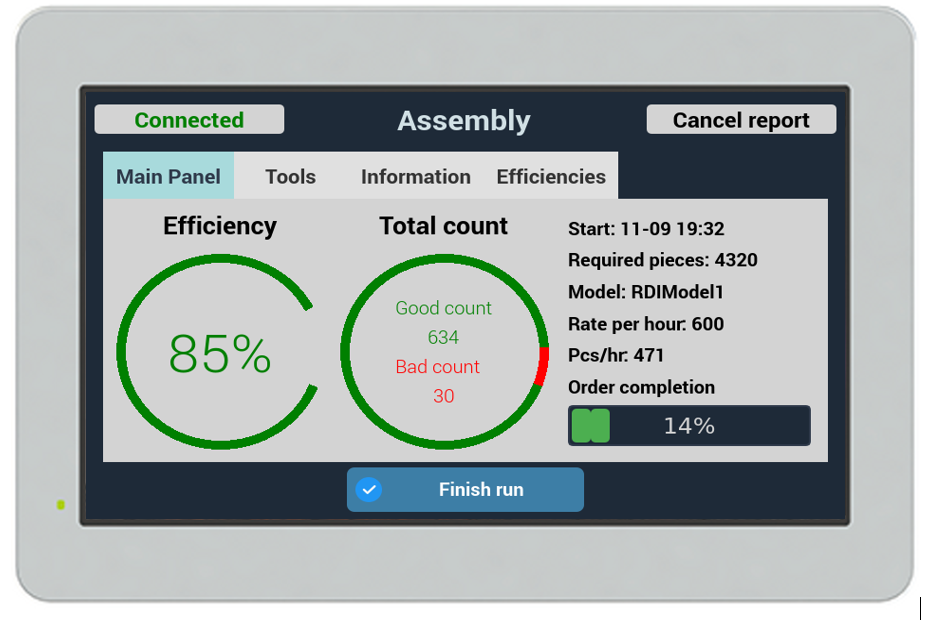932x627 pixels.
Task: Click the Assembly title text
Action: click(464, 121)
